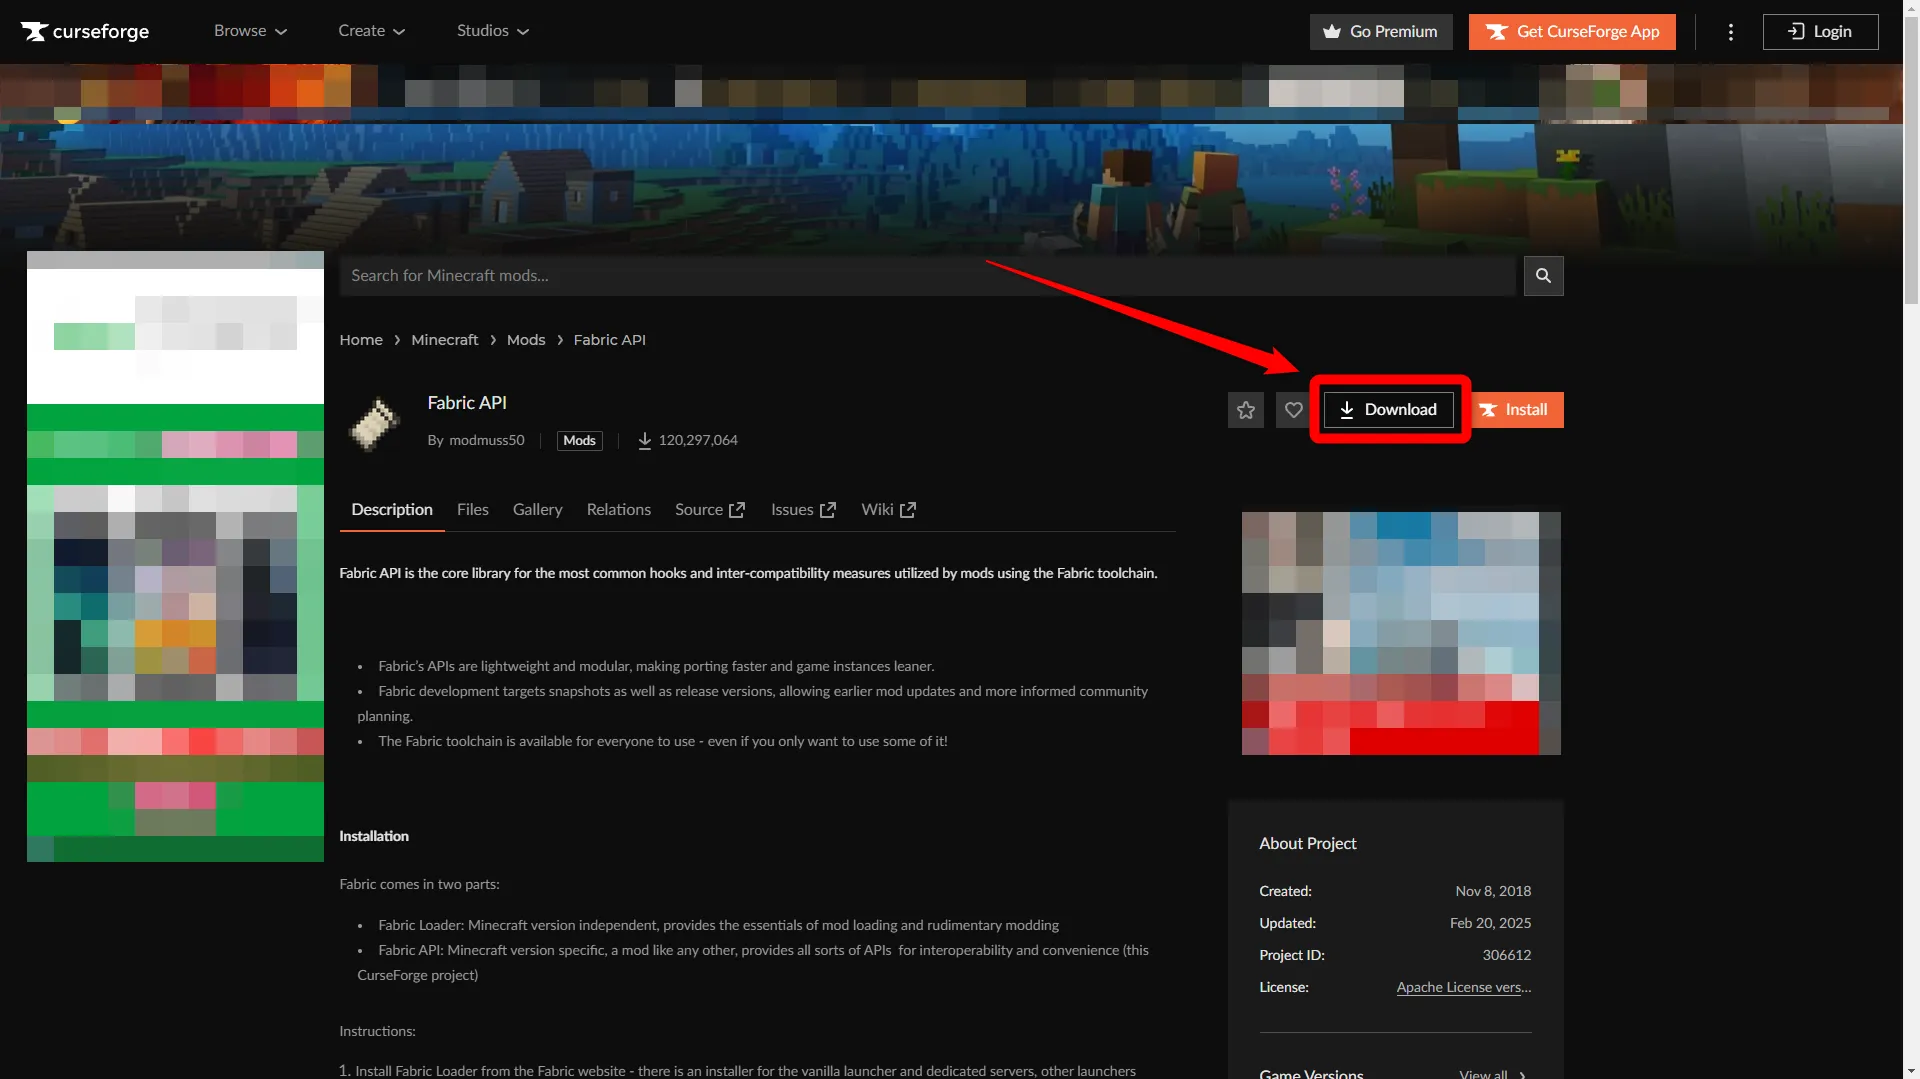Switch to the Relations tab
The image size is (1920, 1079).
(619, 510)
